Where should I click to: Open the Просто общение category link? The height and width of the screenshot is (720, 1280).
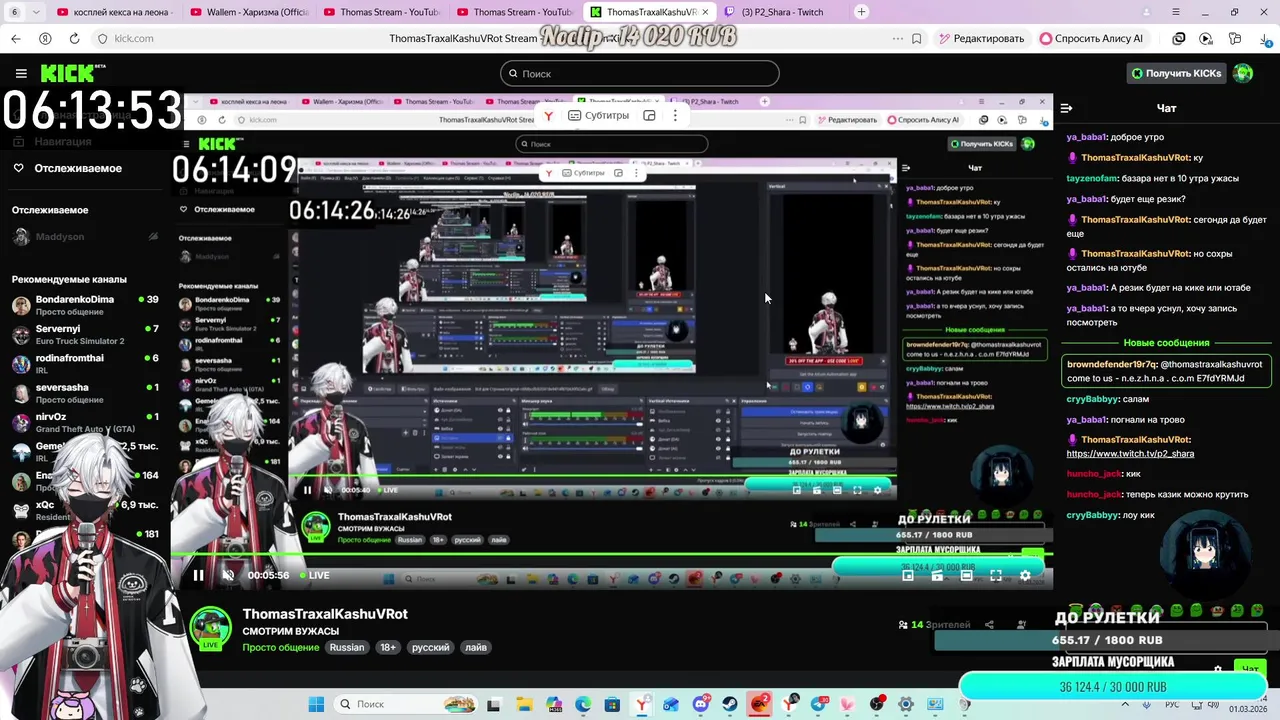280,647
